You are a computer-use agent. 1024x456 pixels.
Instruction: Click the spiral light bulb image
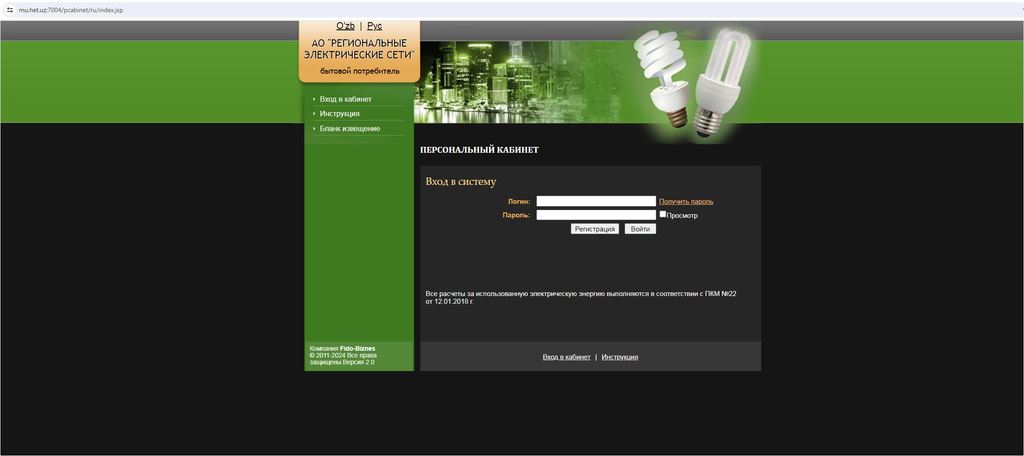point(663,78)
